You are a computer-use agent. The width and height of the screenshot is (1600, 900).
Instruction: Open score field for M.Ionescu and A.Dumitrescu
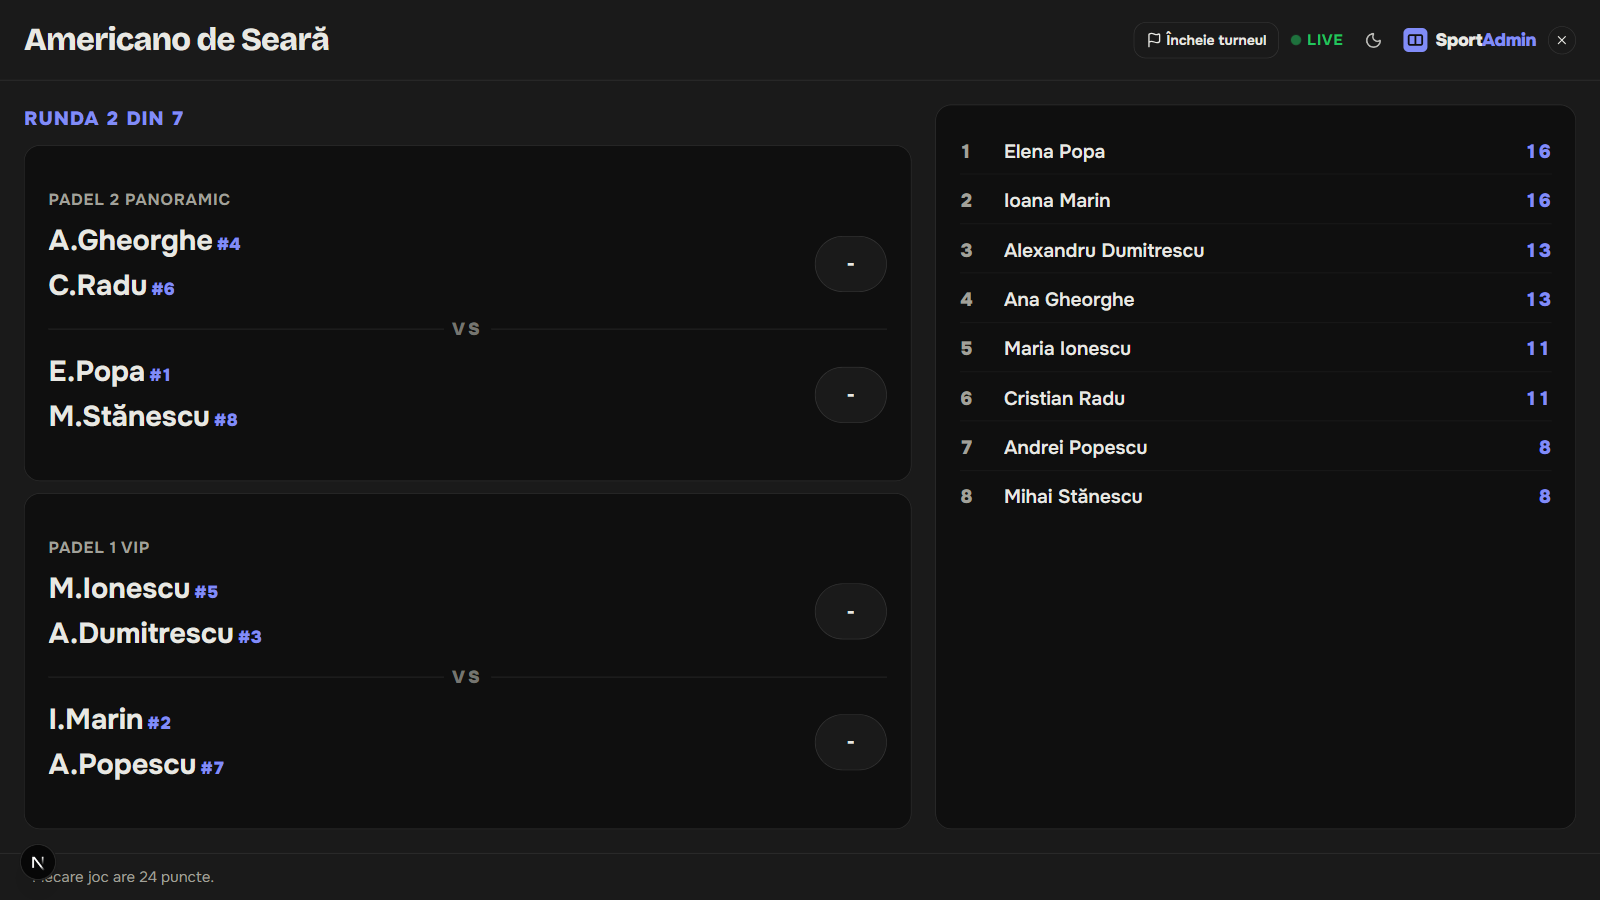pyautogui.click(x=850, y=611)
